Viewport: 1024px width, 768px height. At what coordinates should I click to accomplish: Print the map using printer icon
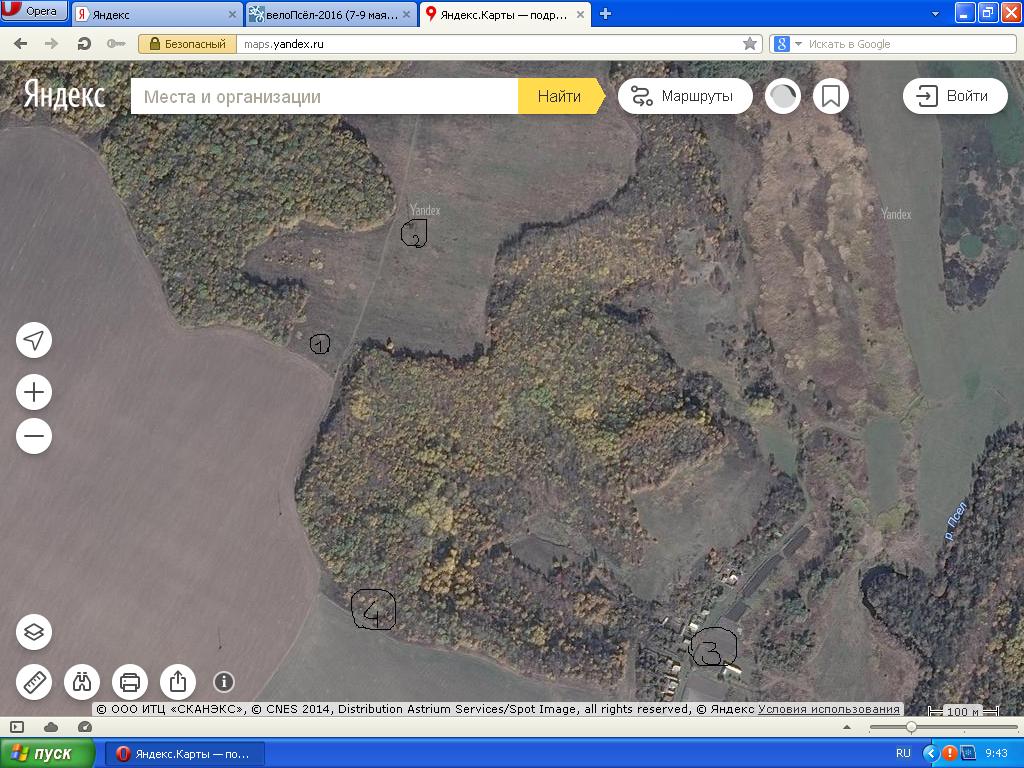coord(130,682)
